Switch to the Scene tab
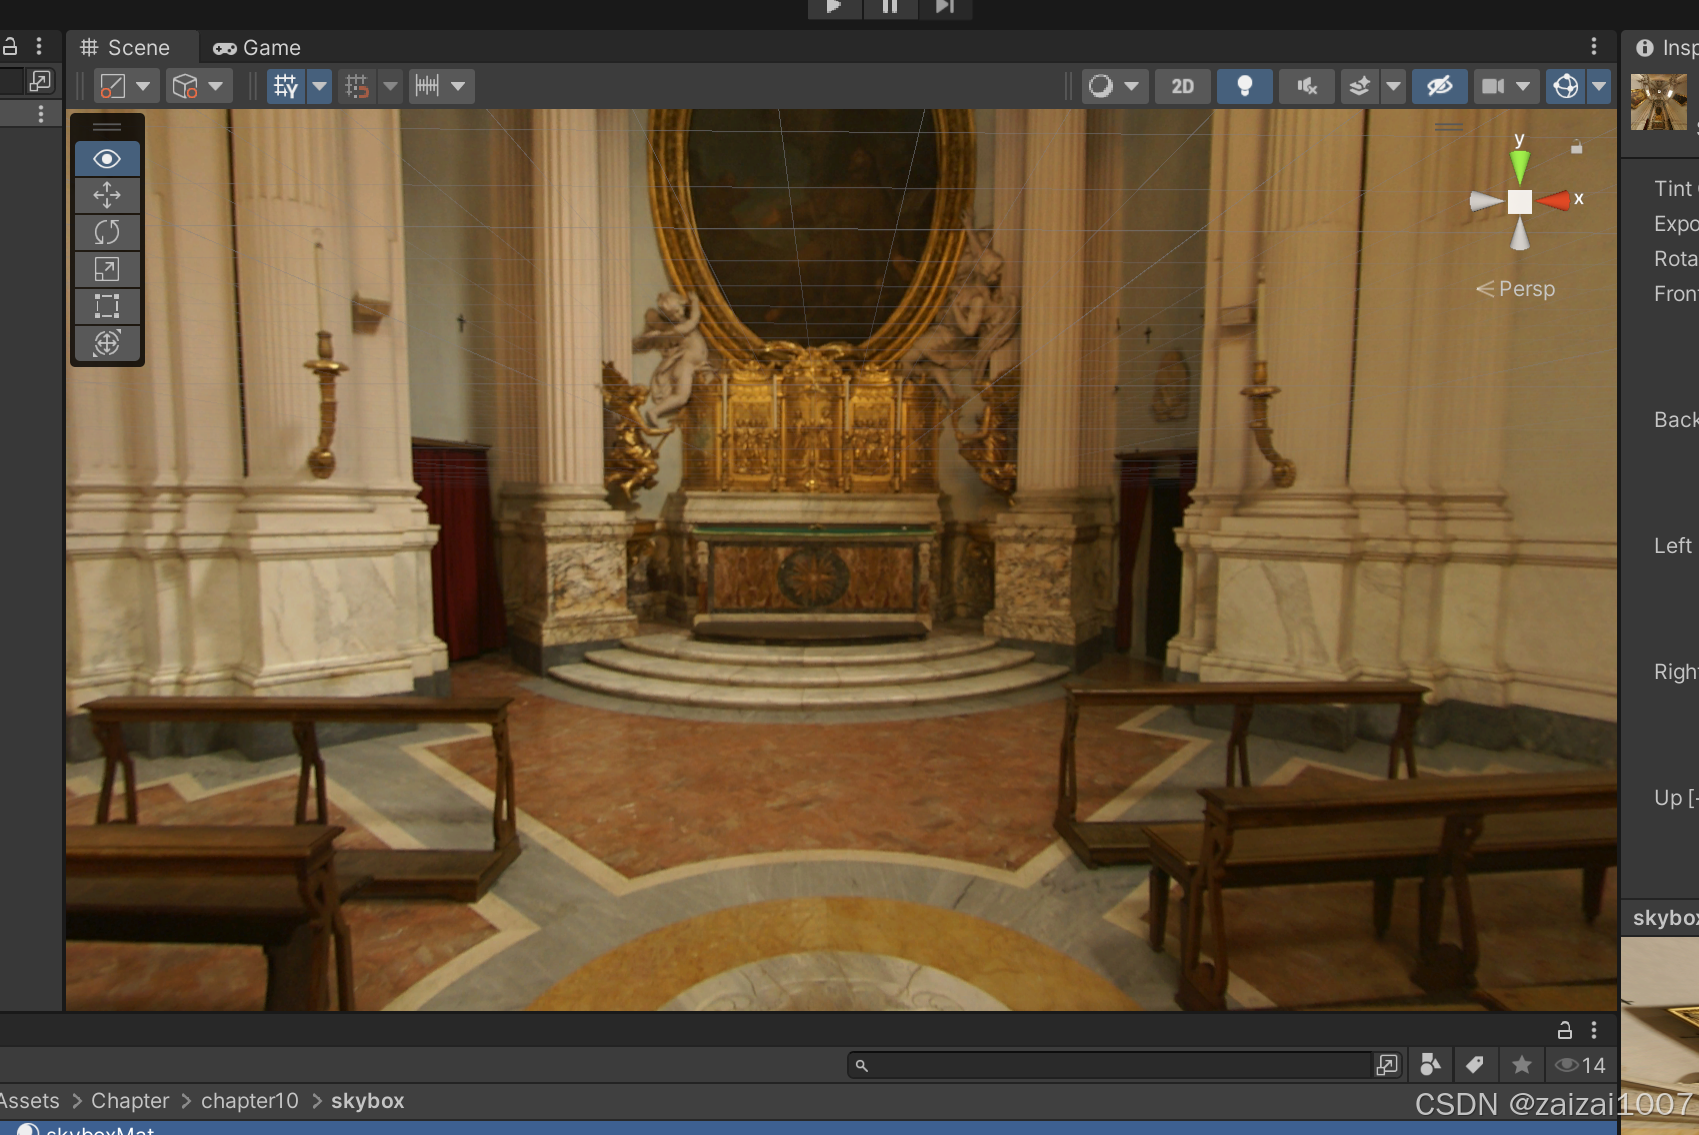 [x=125, y=48]
